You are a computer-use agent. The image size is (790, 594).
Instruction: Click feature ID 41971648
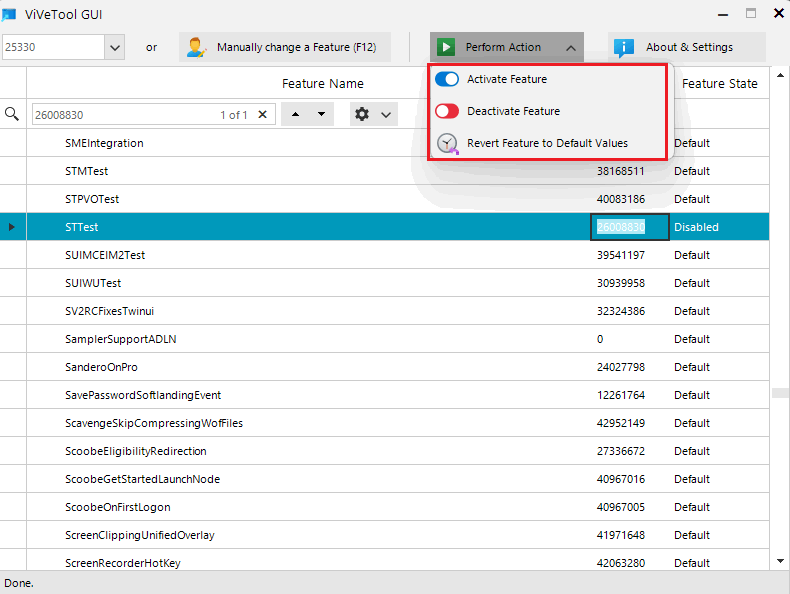[621, 535]
